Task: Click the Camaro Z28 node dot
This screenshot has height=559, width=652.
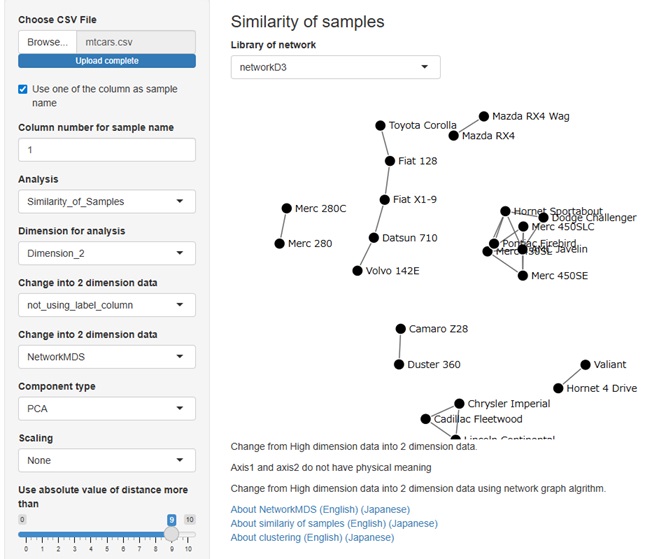Action: (401, 328)
